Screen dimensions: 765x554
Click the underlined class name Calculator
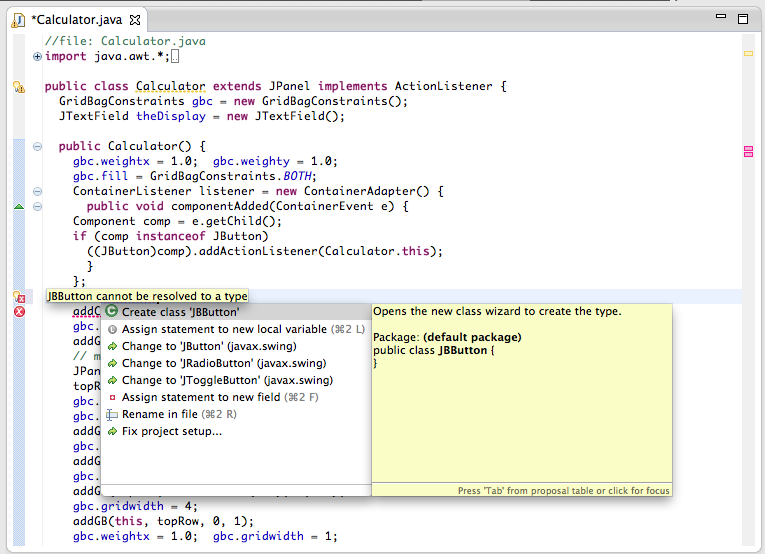click(170, 86)
